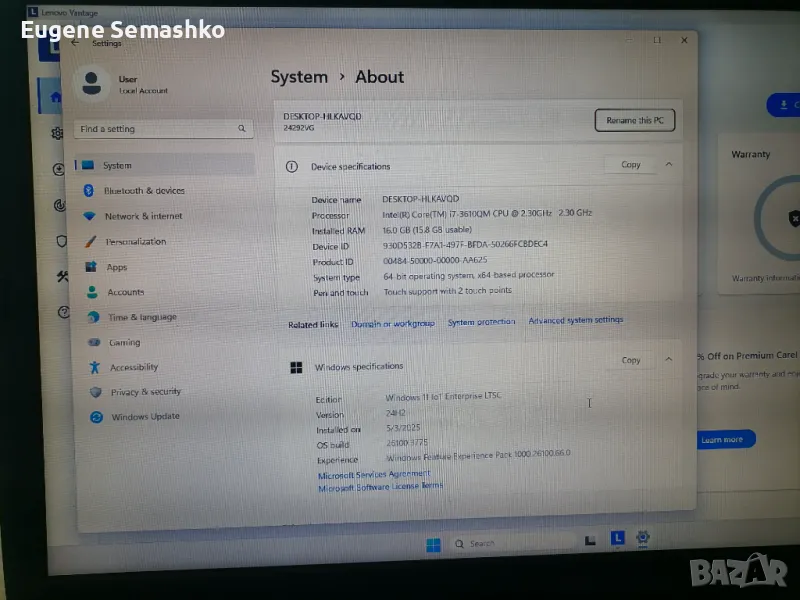Screen dimensions: 800x600
Task: Click the Windows Start button on taskbar
Action: click(x=433, y=545)
